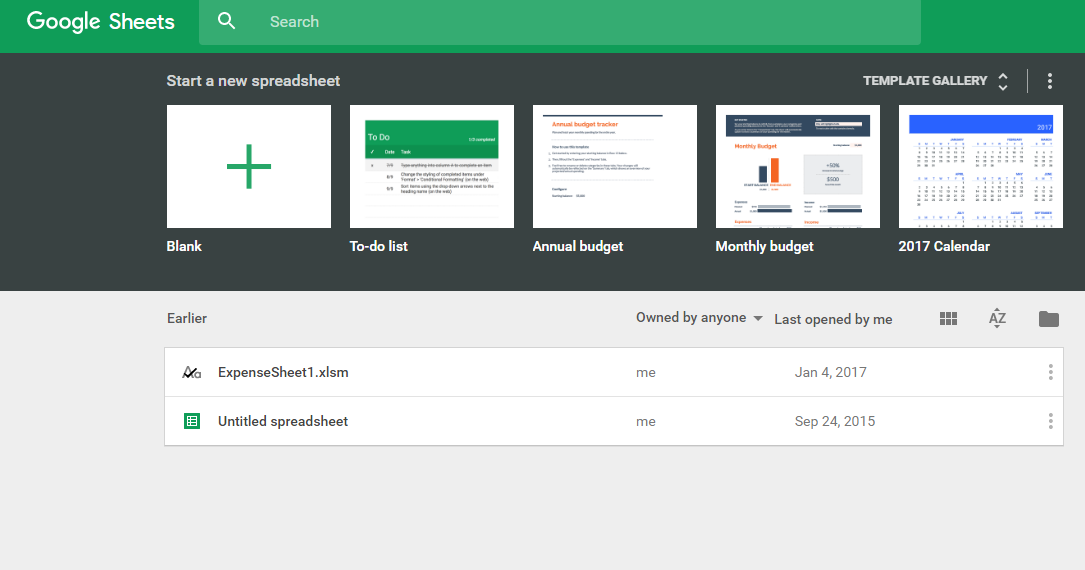Click the Earlier section heading
The width and height of the screenshot is (1085, 570).
coord(187,318)
